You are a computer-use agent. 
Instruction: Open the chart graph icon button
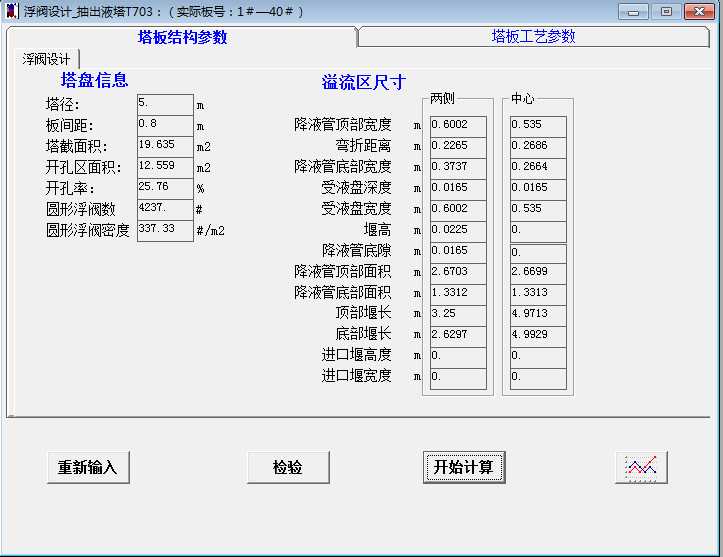click(641, 467)
